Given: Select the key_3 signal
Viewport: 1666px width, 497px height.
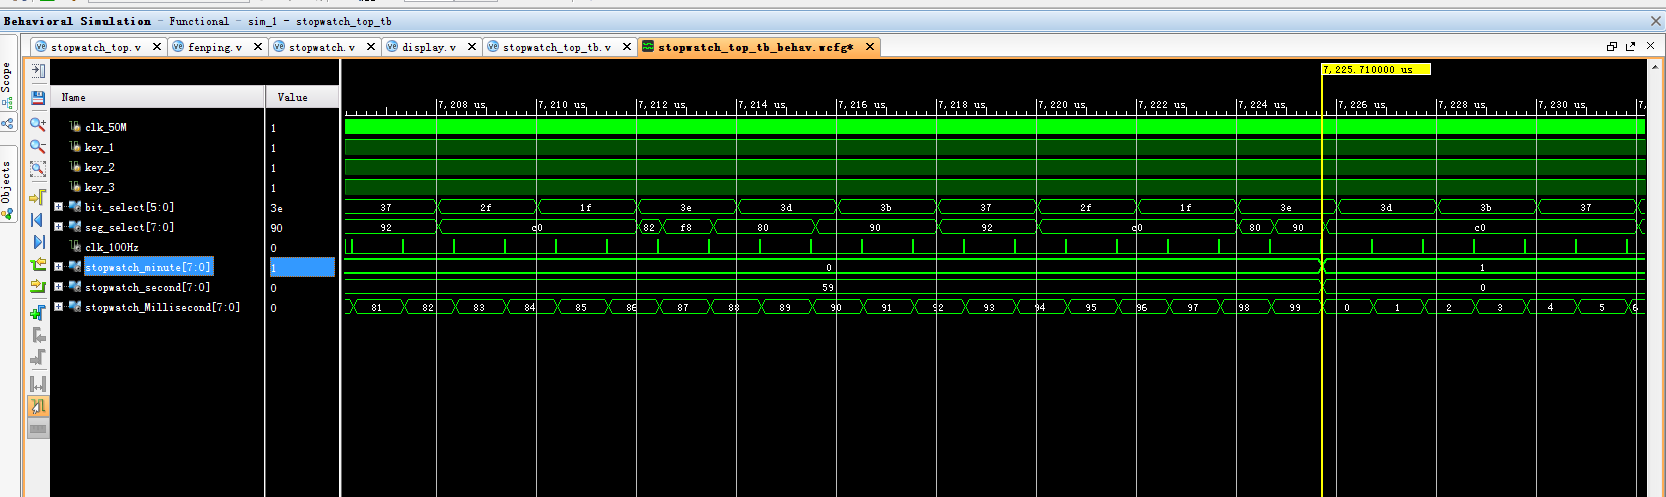Looking at the screenshot, I should [99, 187].
